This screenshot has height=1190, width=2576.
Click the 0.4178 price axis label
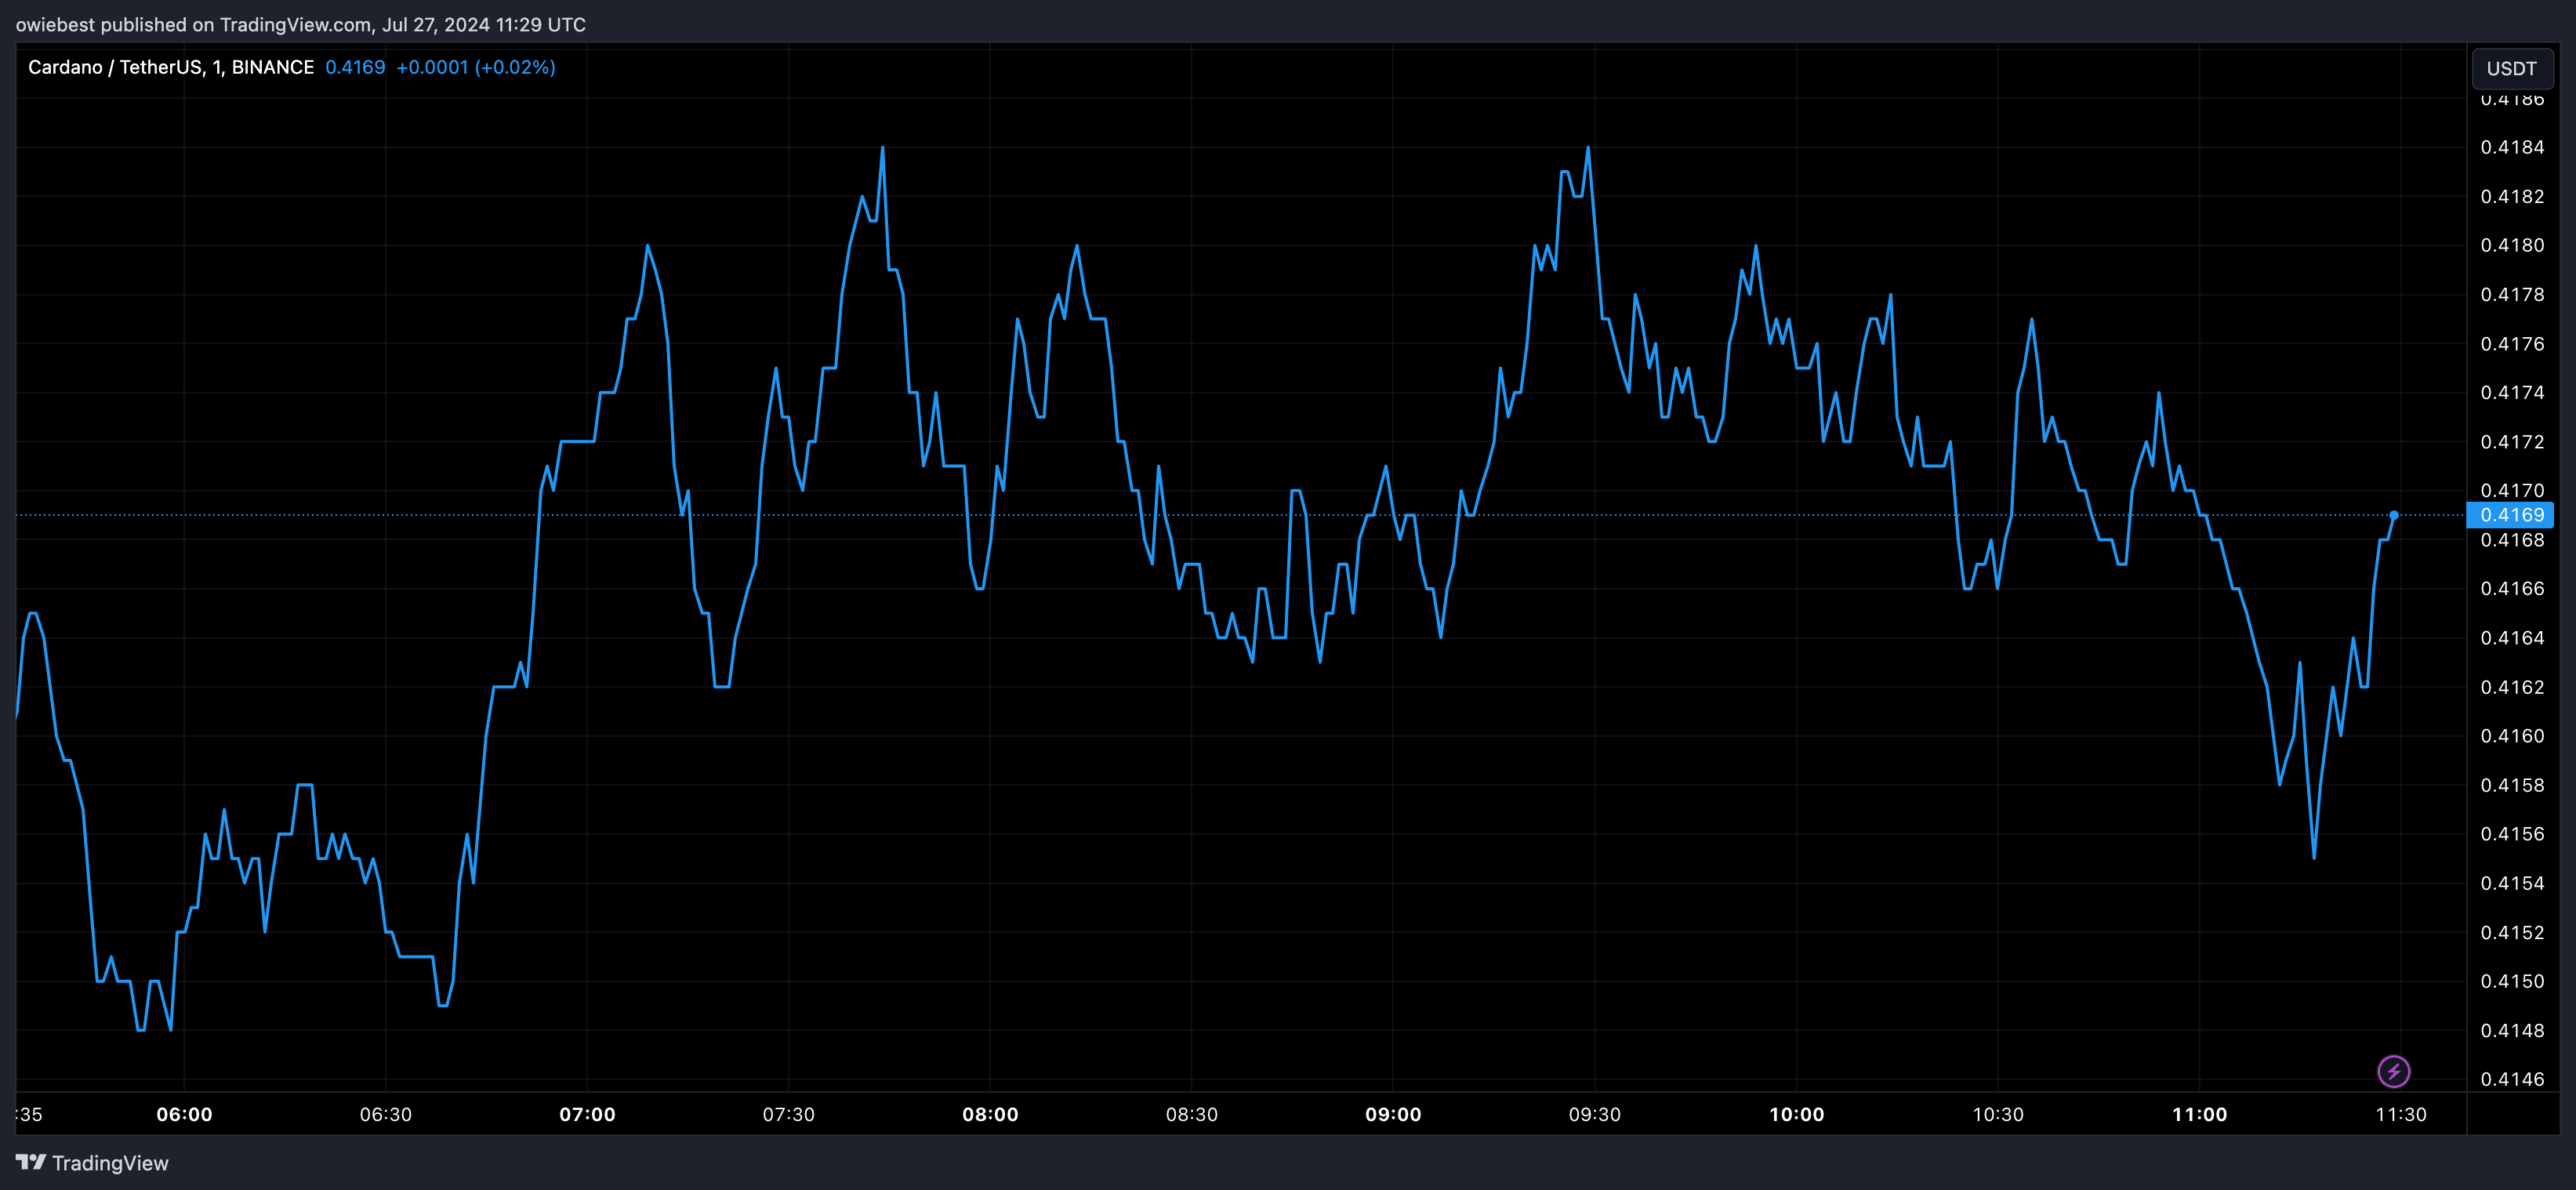click(2512, 294)
